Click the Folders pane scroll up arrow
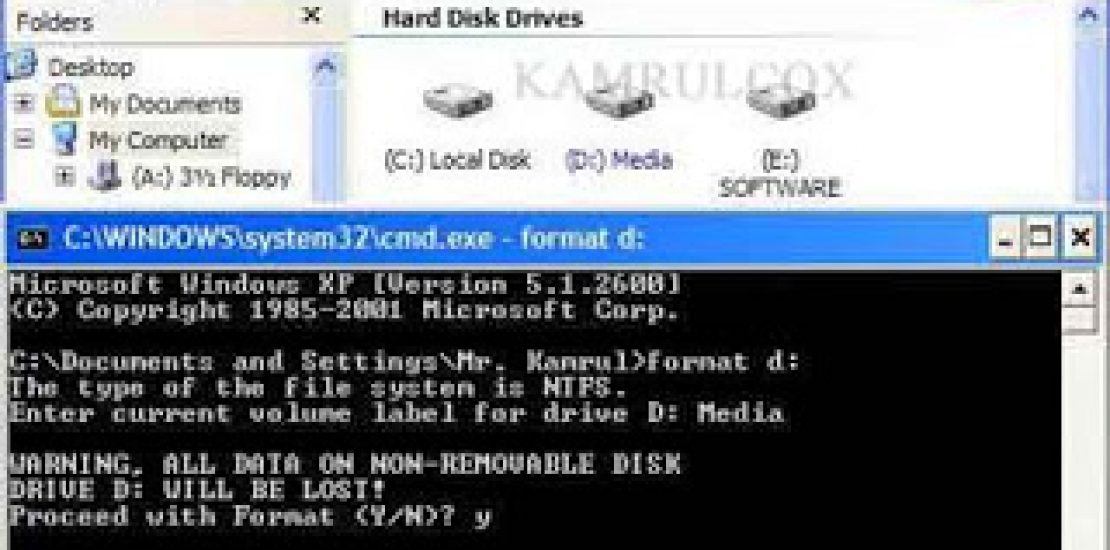The height and width of the screenshot is (550, 1110). [x=325, y=67]
